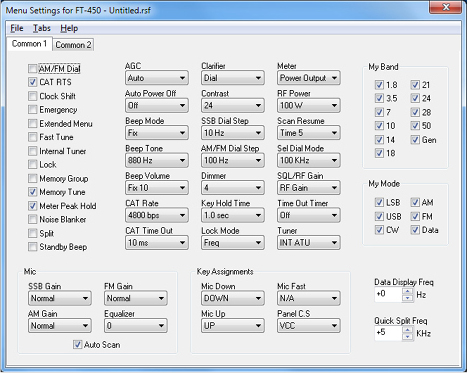Decrease Quick Split Freq with down arrow
Image resolution: width=467 pixels, height=373 pixels.
(x=407, y=337)
